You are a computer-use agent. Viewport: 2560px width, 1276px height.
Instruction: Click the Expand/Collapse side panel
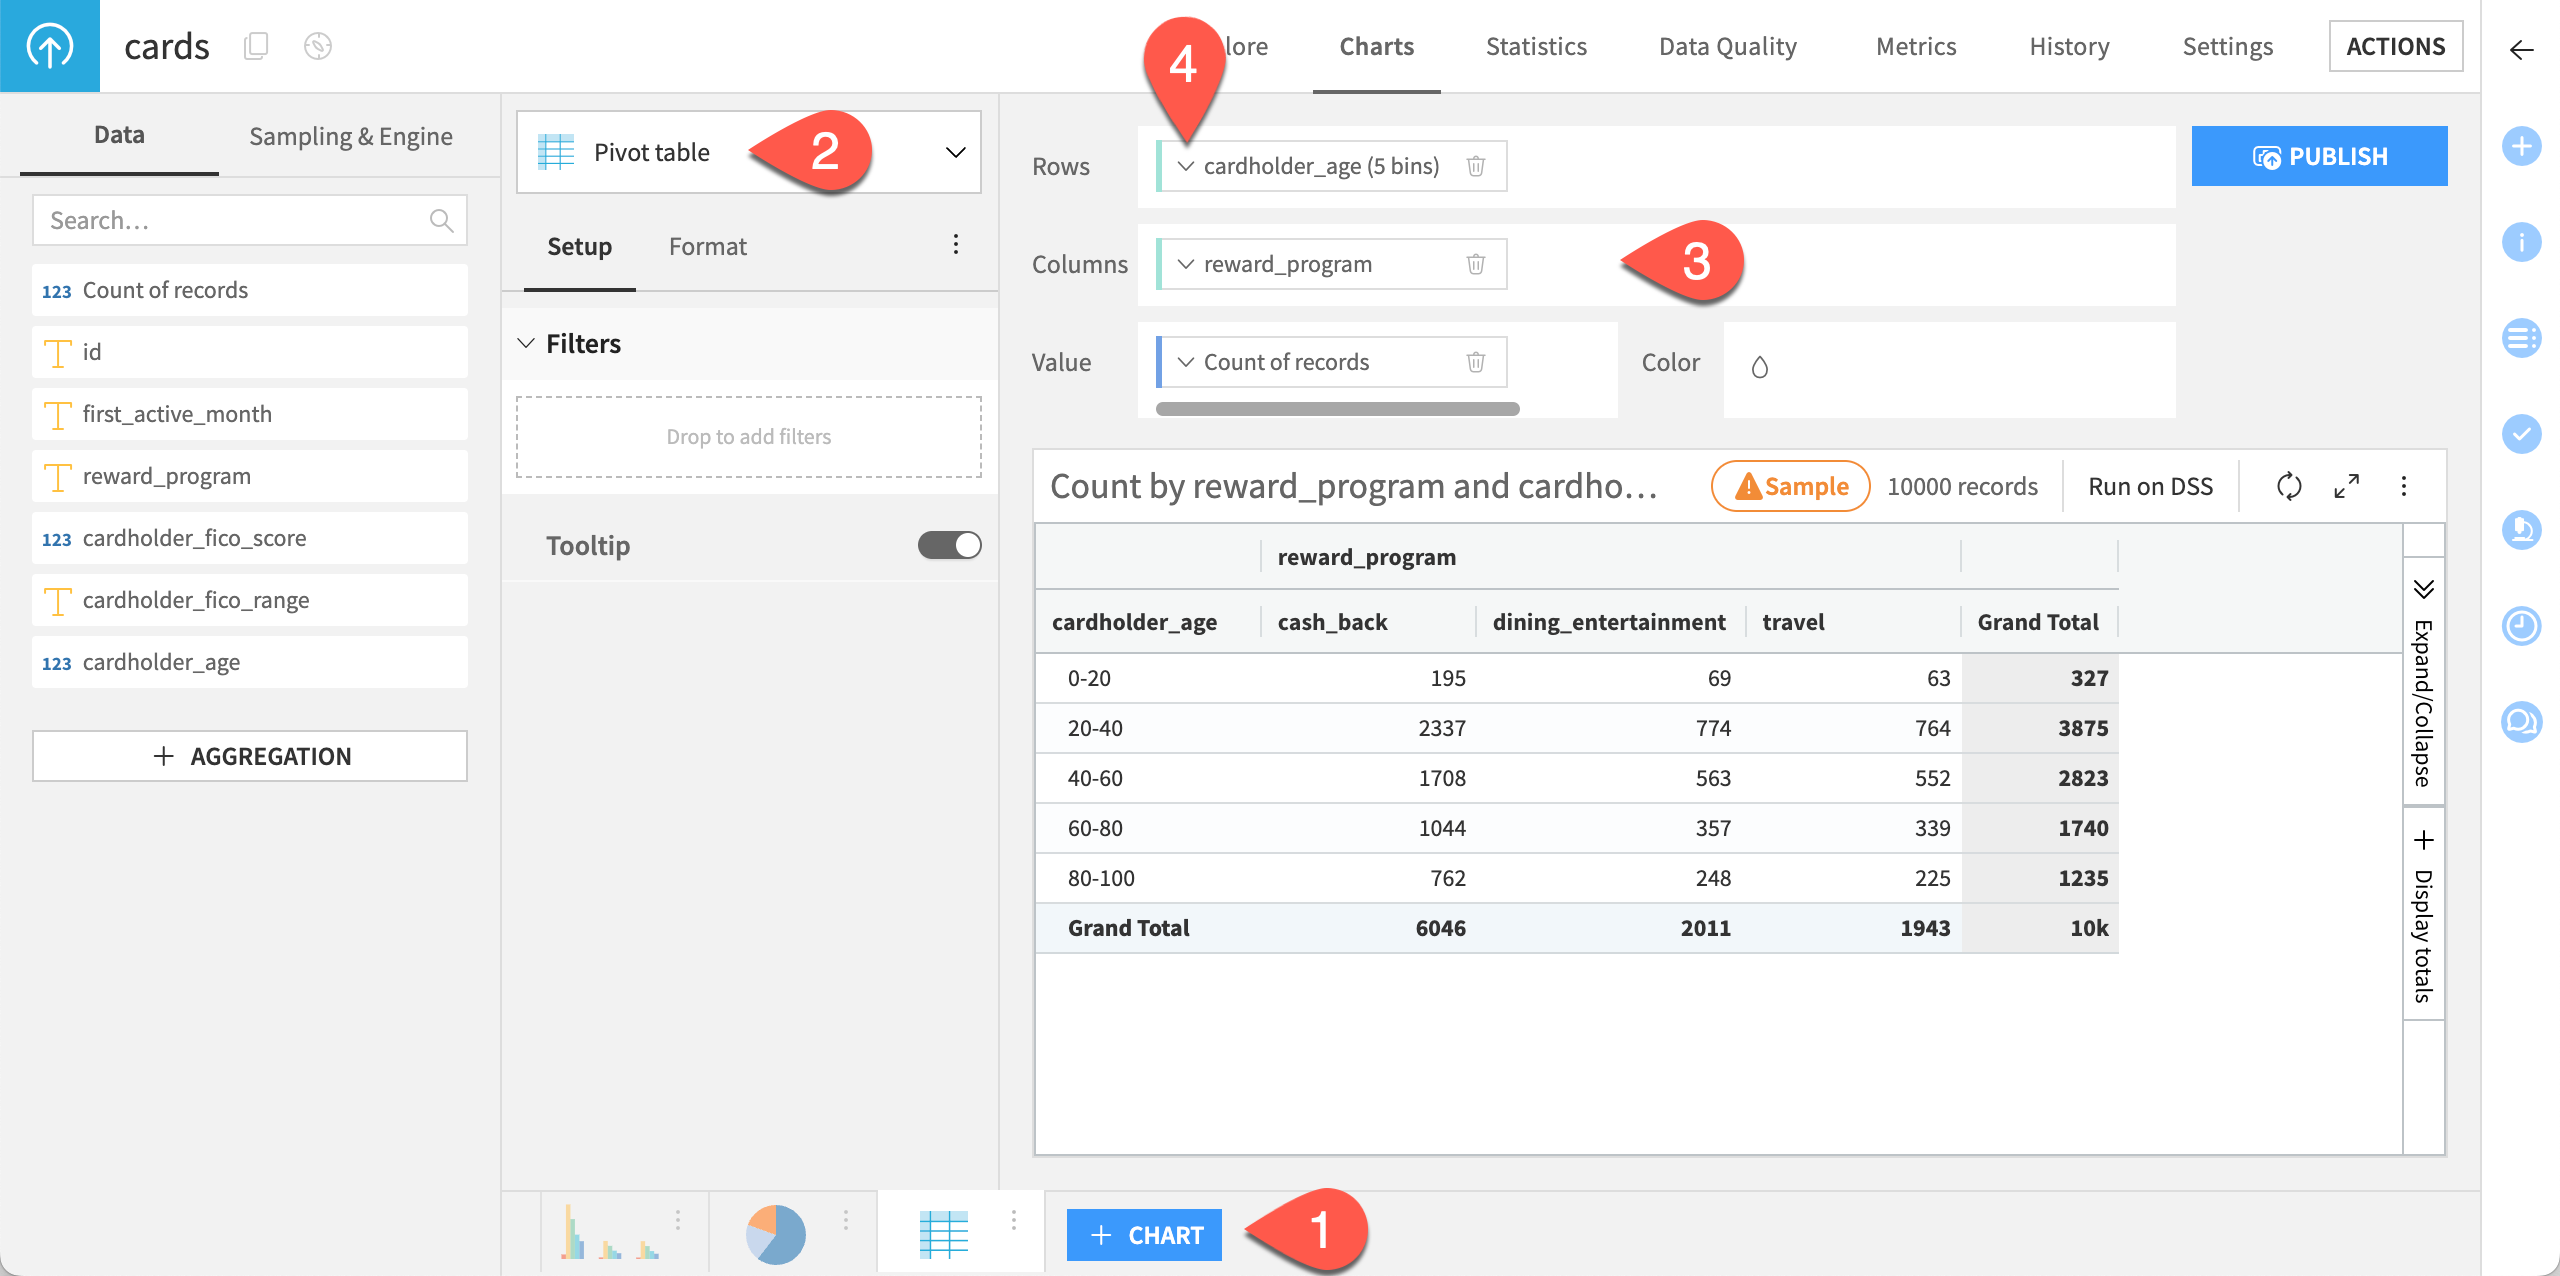click(2423, 681)
